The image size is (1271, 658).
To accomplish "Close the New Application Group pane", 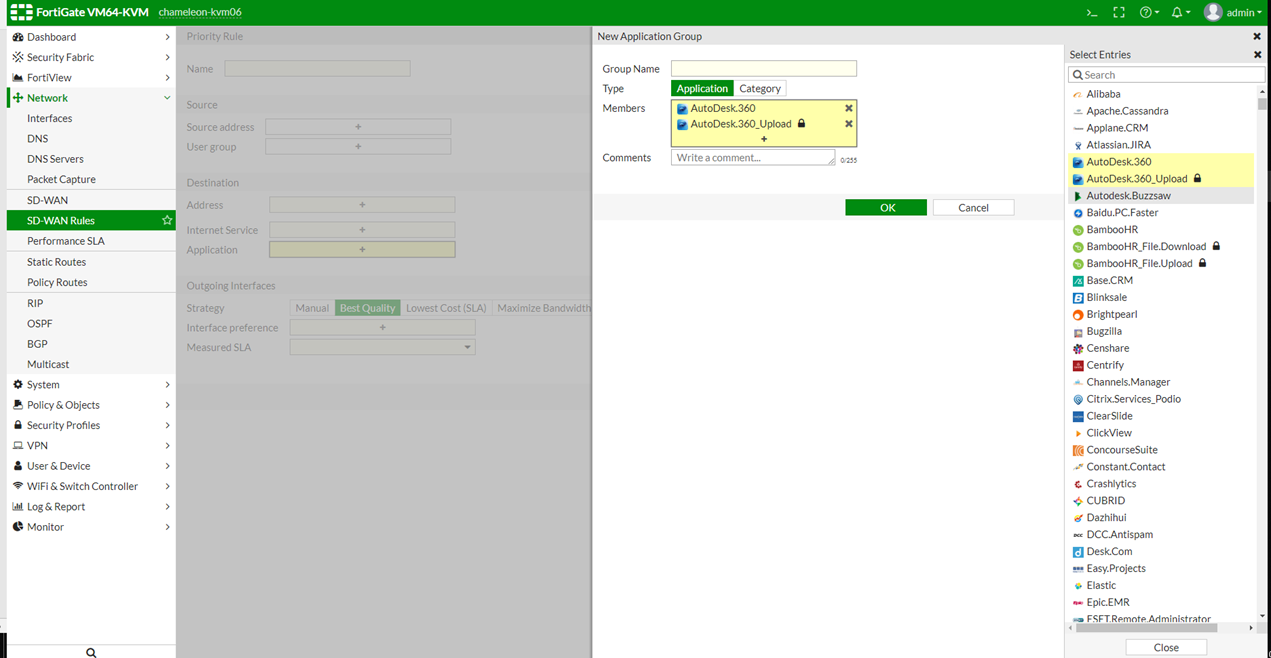I will point(1257,36).
